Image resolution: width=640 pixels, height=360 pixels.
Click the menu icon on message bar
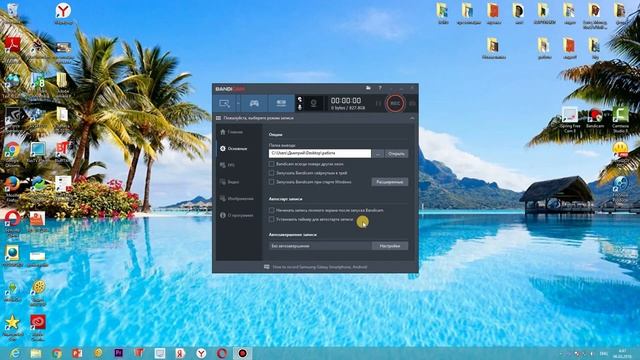click(x=218, y=118)
